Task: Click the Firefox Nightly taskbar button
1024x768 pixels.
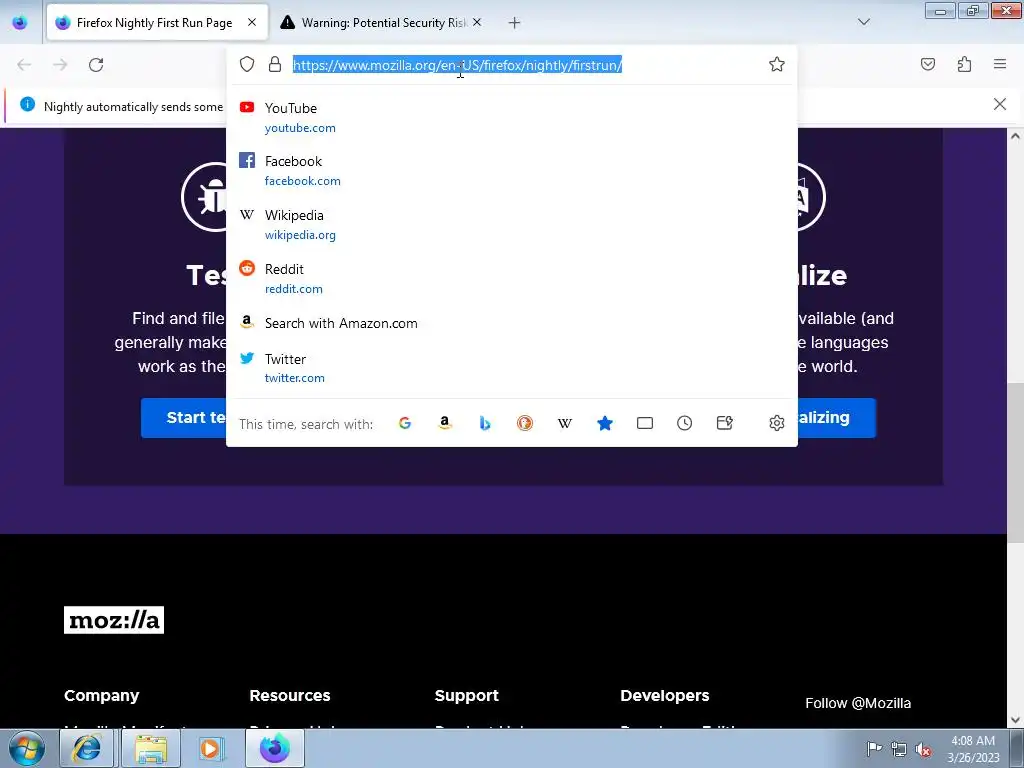Action: [274, 748]
